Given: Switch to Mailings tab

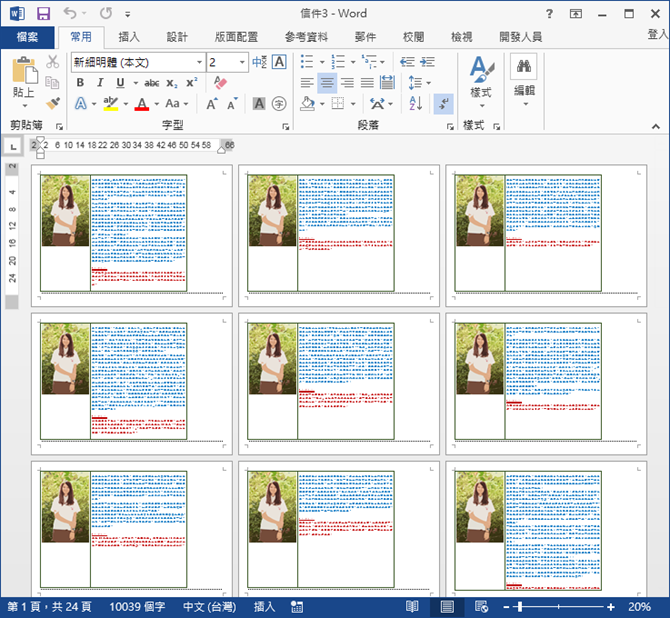Looking at the screenshot, I should point(365,37).
